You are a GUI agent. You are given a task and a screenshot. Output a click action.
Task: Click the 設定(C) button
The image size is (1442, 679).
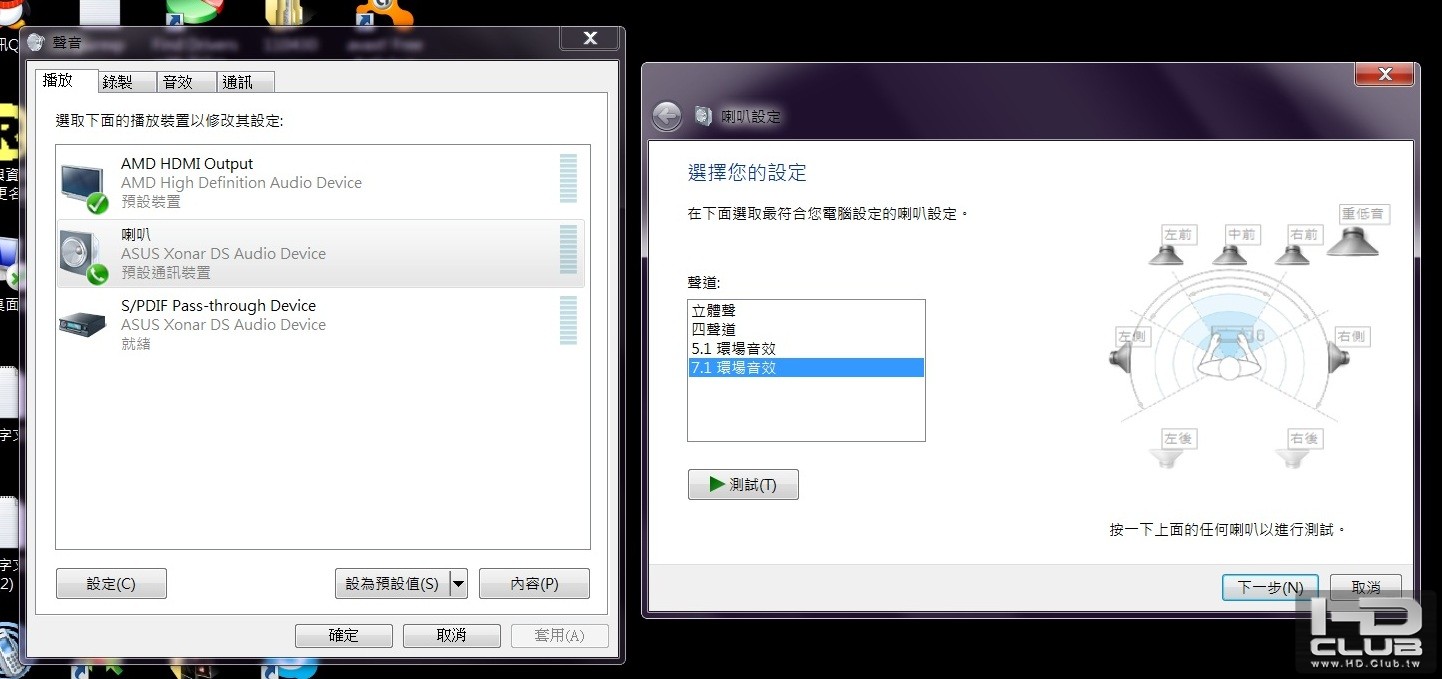(x=111, y=584)
